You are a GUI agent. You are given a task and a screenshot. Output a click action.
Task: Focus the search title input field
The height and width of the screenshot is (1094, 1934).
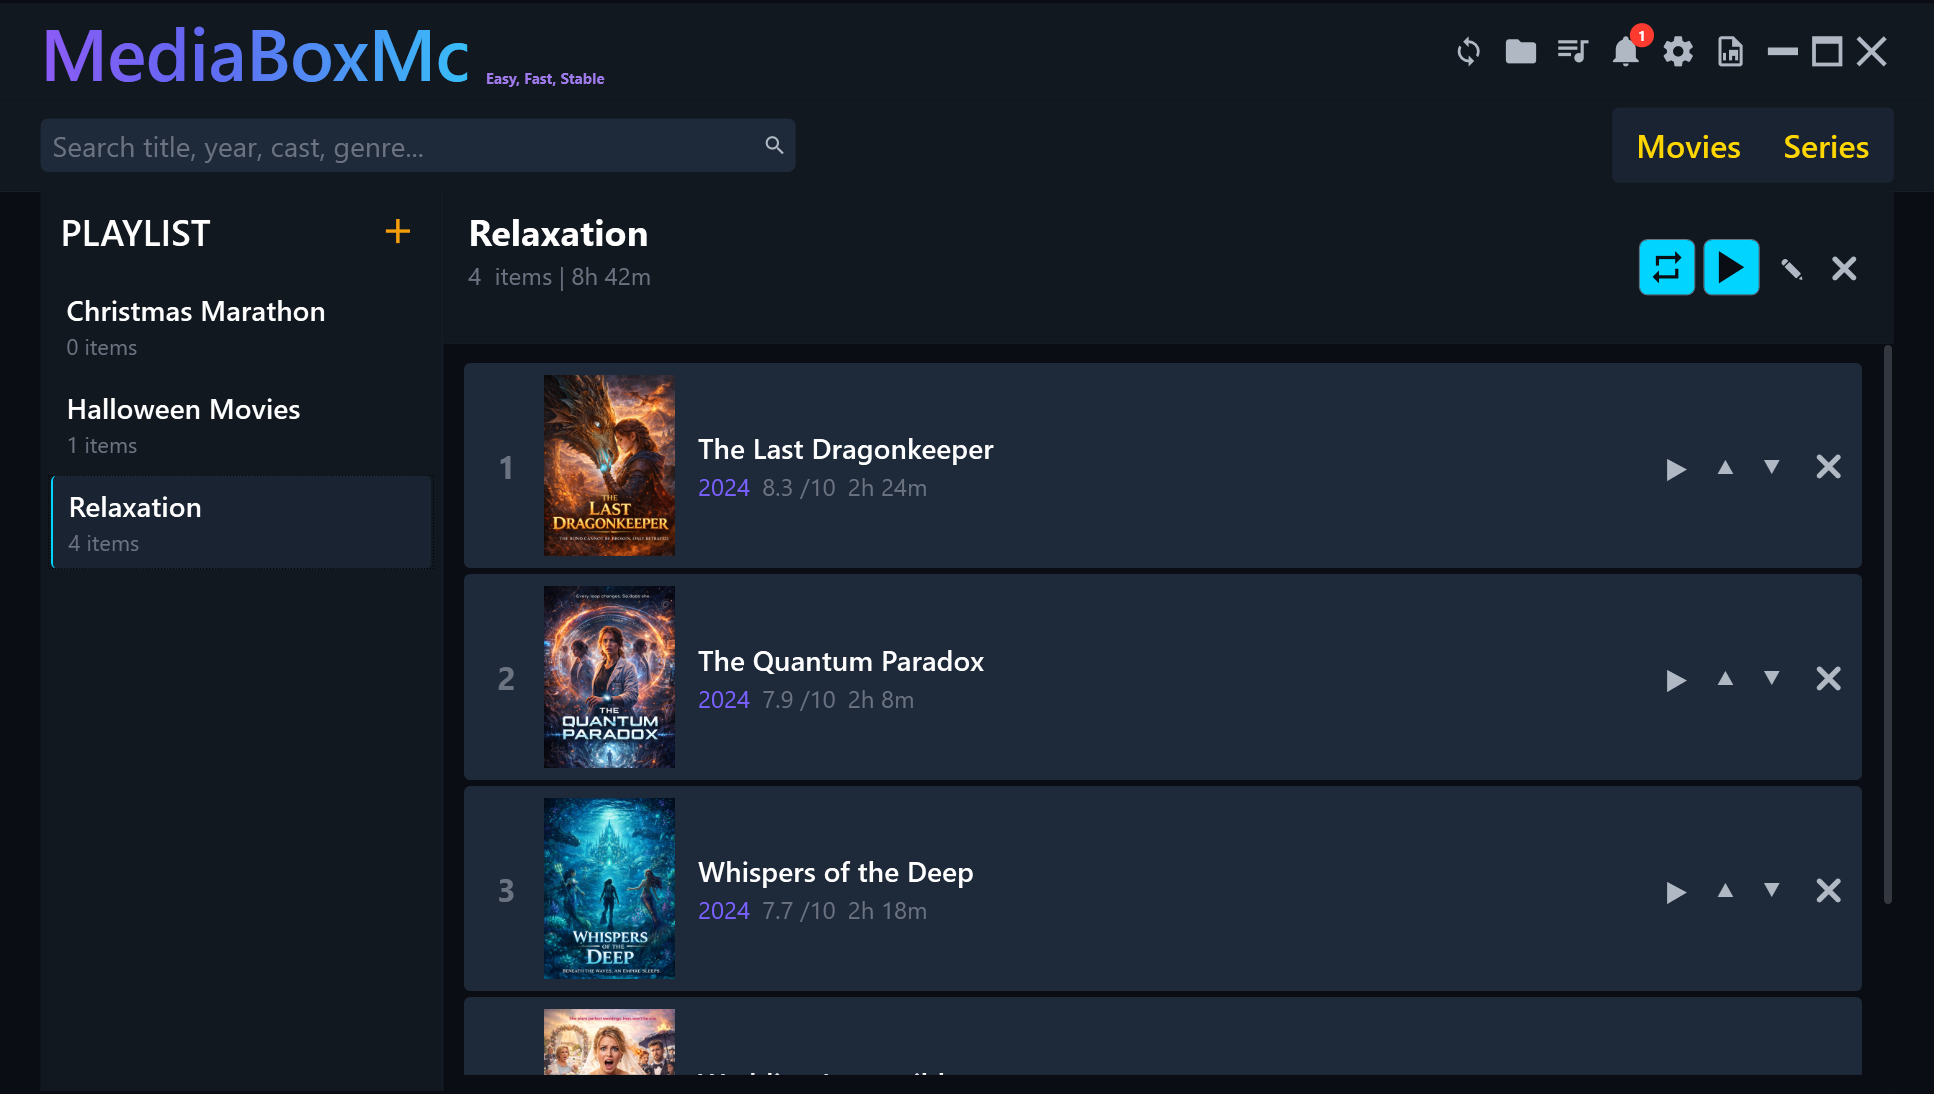click(x=400, y=147)
